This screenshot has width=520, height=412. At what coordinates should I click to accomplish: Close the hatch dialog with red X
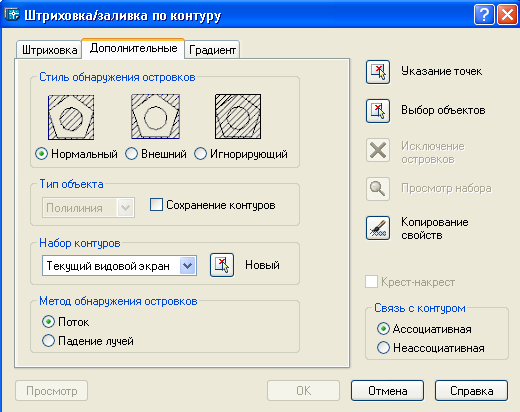[507, 15]
